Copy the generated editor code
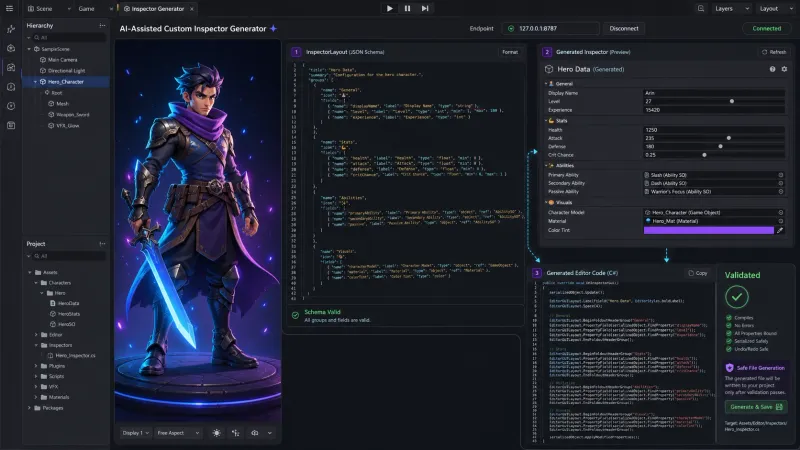The image size is (800, 450). [698, 273]
